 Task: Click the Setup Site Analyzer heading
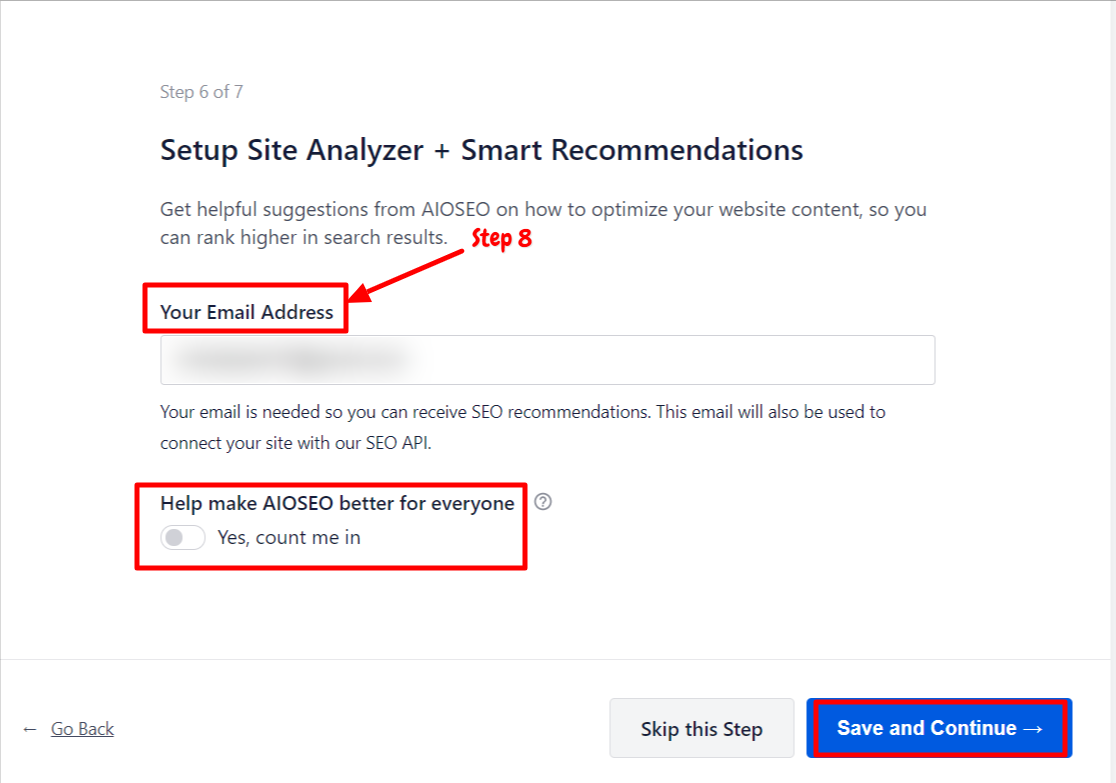[x=482, y=150]
